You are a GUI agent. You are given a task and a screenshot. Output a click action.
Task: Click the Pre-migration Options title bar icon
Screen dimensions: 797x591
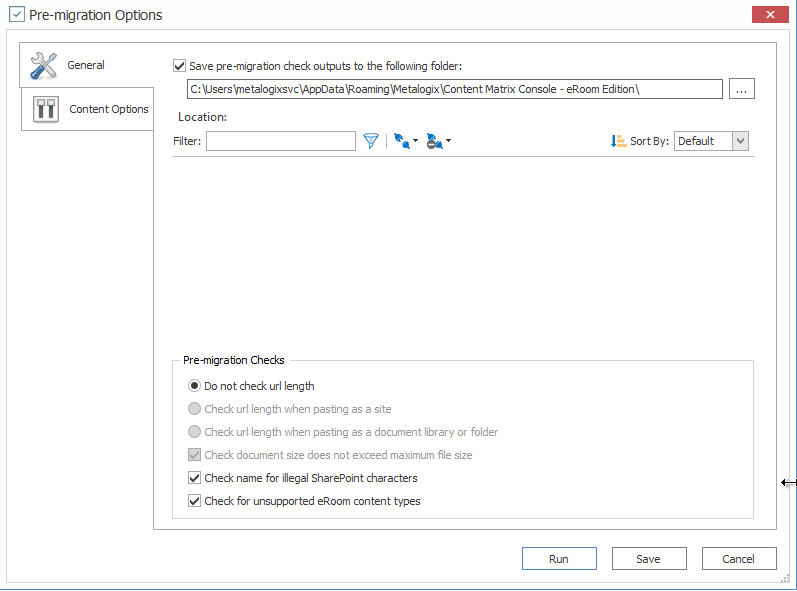pyautogui.click(x=17, y=15)
